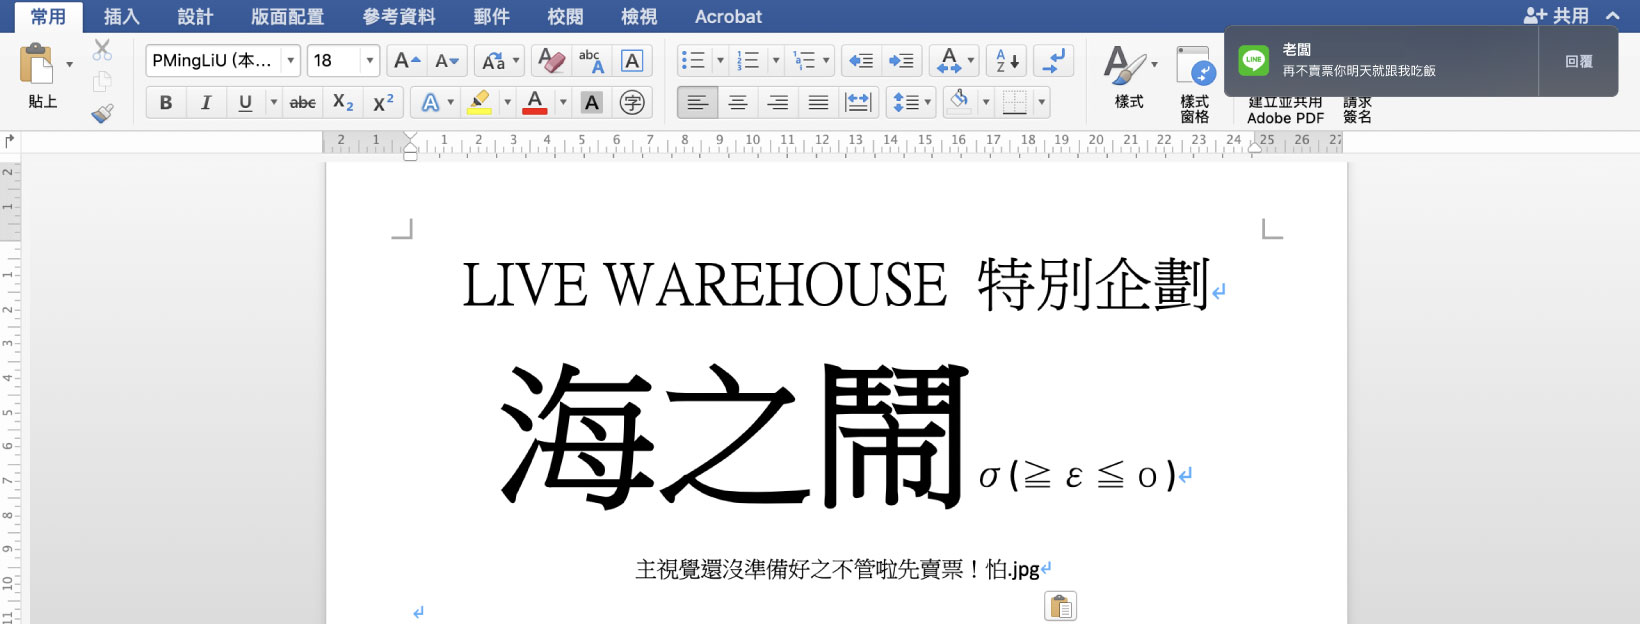
Task: Click create and share Adobe PDF
Action: 1285,110
